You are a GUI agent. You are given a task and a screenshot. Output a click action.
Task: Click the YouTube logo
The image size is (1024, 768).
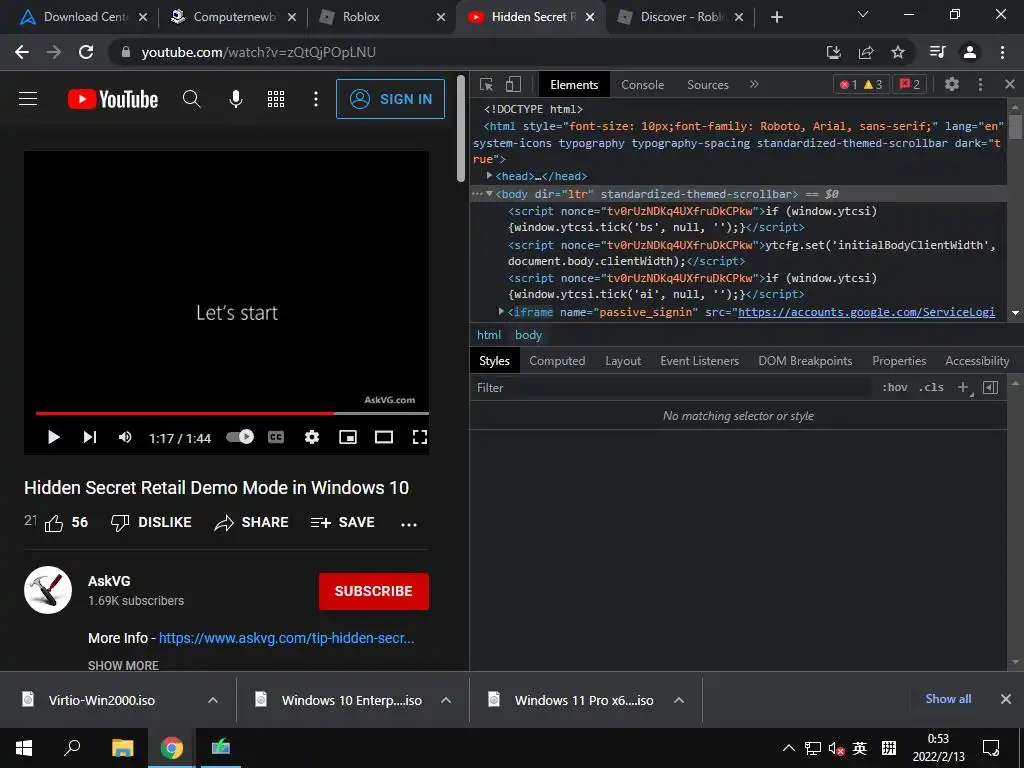tap(113, 99)
